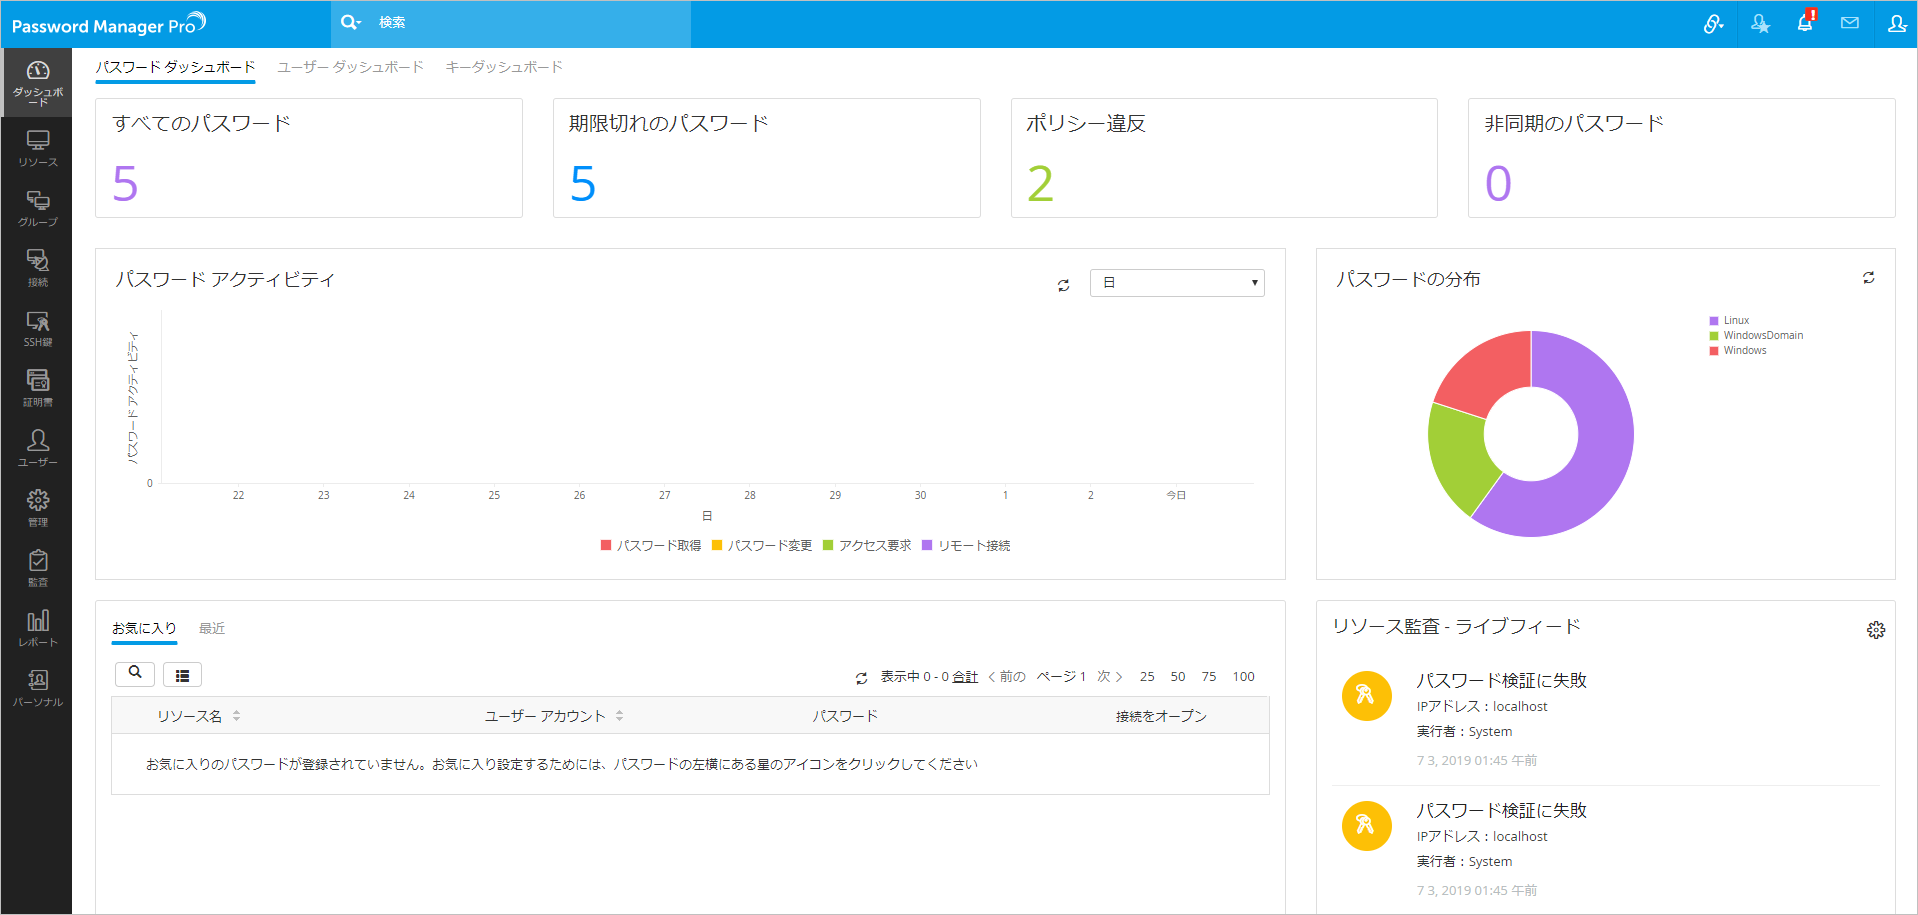The width and height of the screenshot is (1918, 915).
Task: Open the 日 time period dropdown
Action: (1176, 283)
